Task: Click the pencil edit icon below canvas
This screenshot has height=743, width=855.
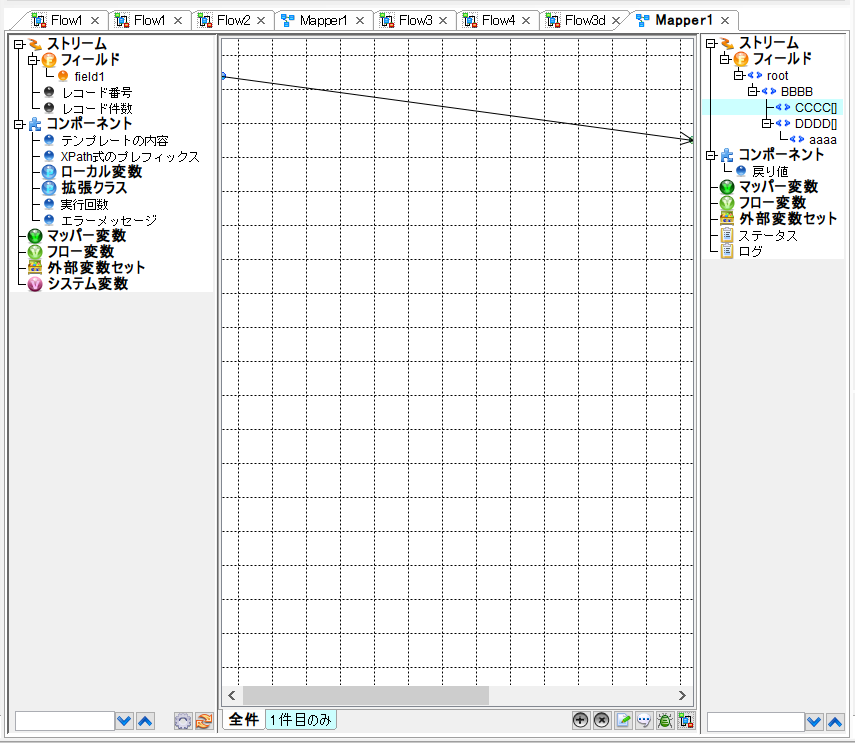Action: 623,720
